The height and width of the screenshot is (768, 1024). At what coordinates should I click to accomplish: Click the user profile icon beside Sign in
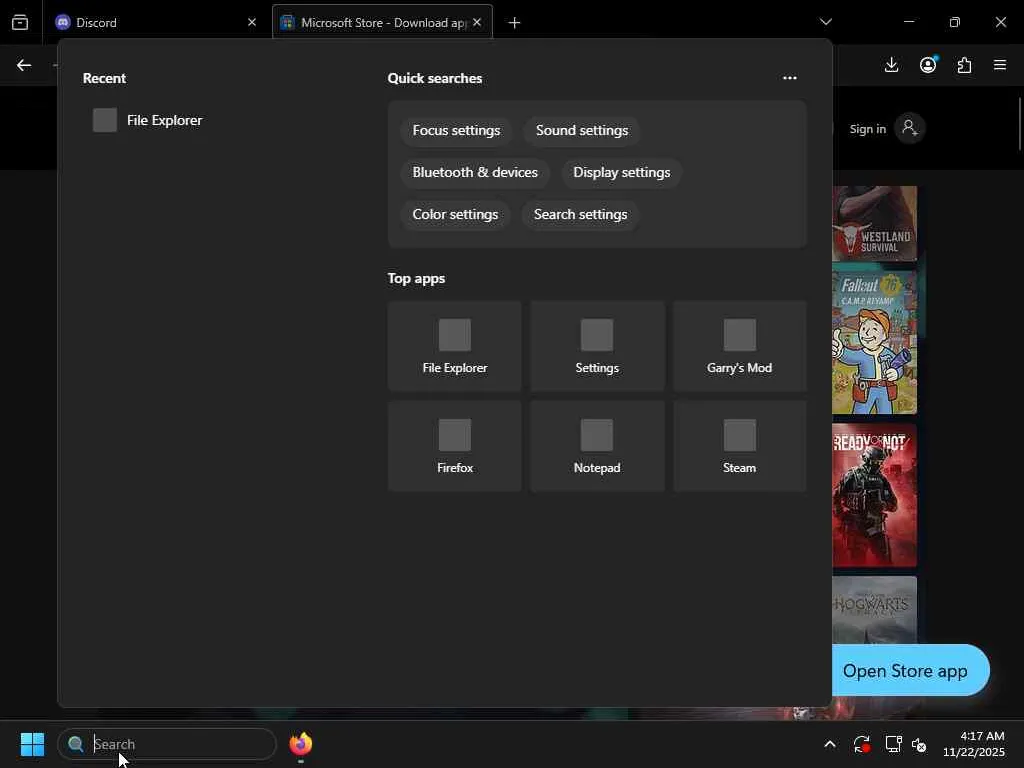(910, 128)
